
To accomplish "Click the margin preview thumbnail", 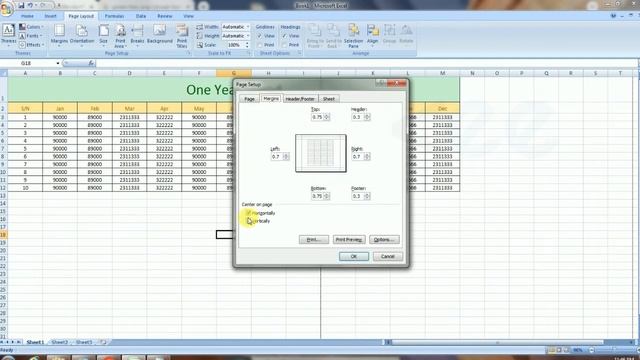I will (x=321, y=153).
